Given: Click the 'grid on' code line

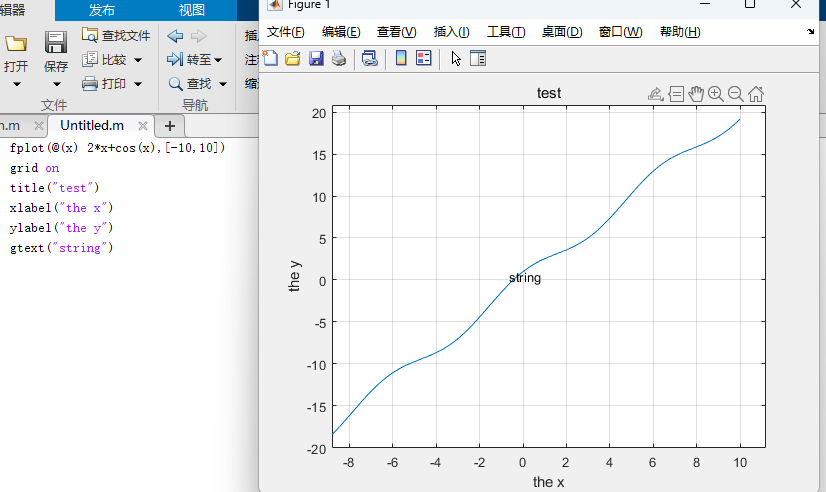Looking at the screenshot, I should click(x=34, y=168).
